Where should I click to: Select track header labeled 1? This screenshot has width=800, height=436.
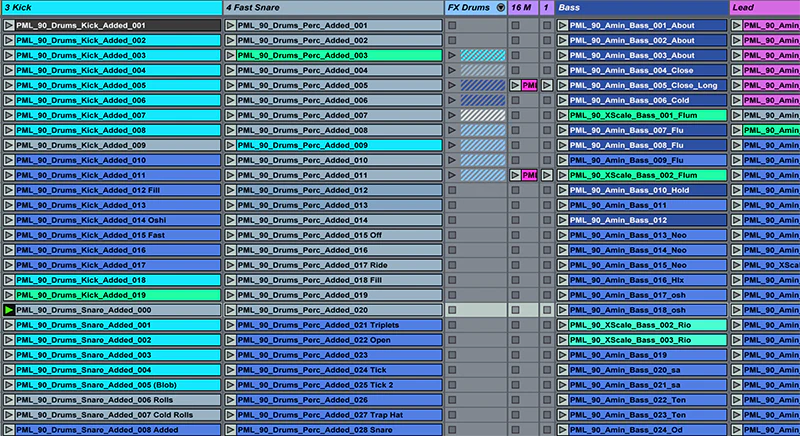(x=546, y=8)
